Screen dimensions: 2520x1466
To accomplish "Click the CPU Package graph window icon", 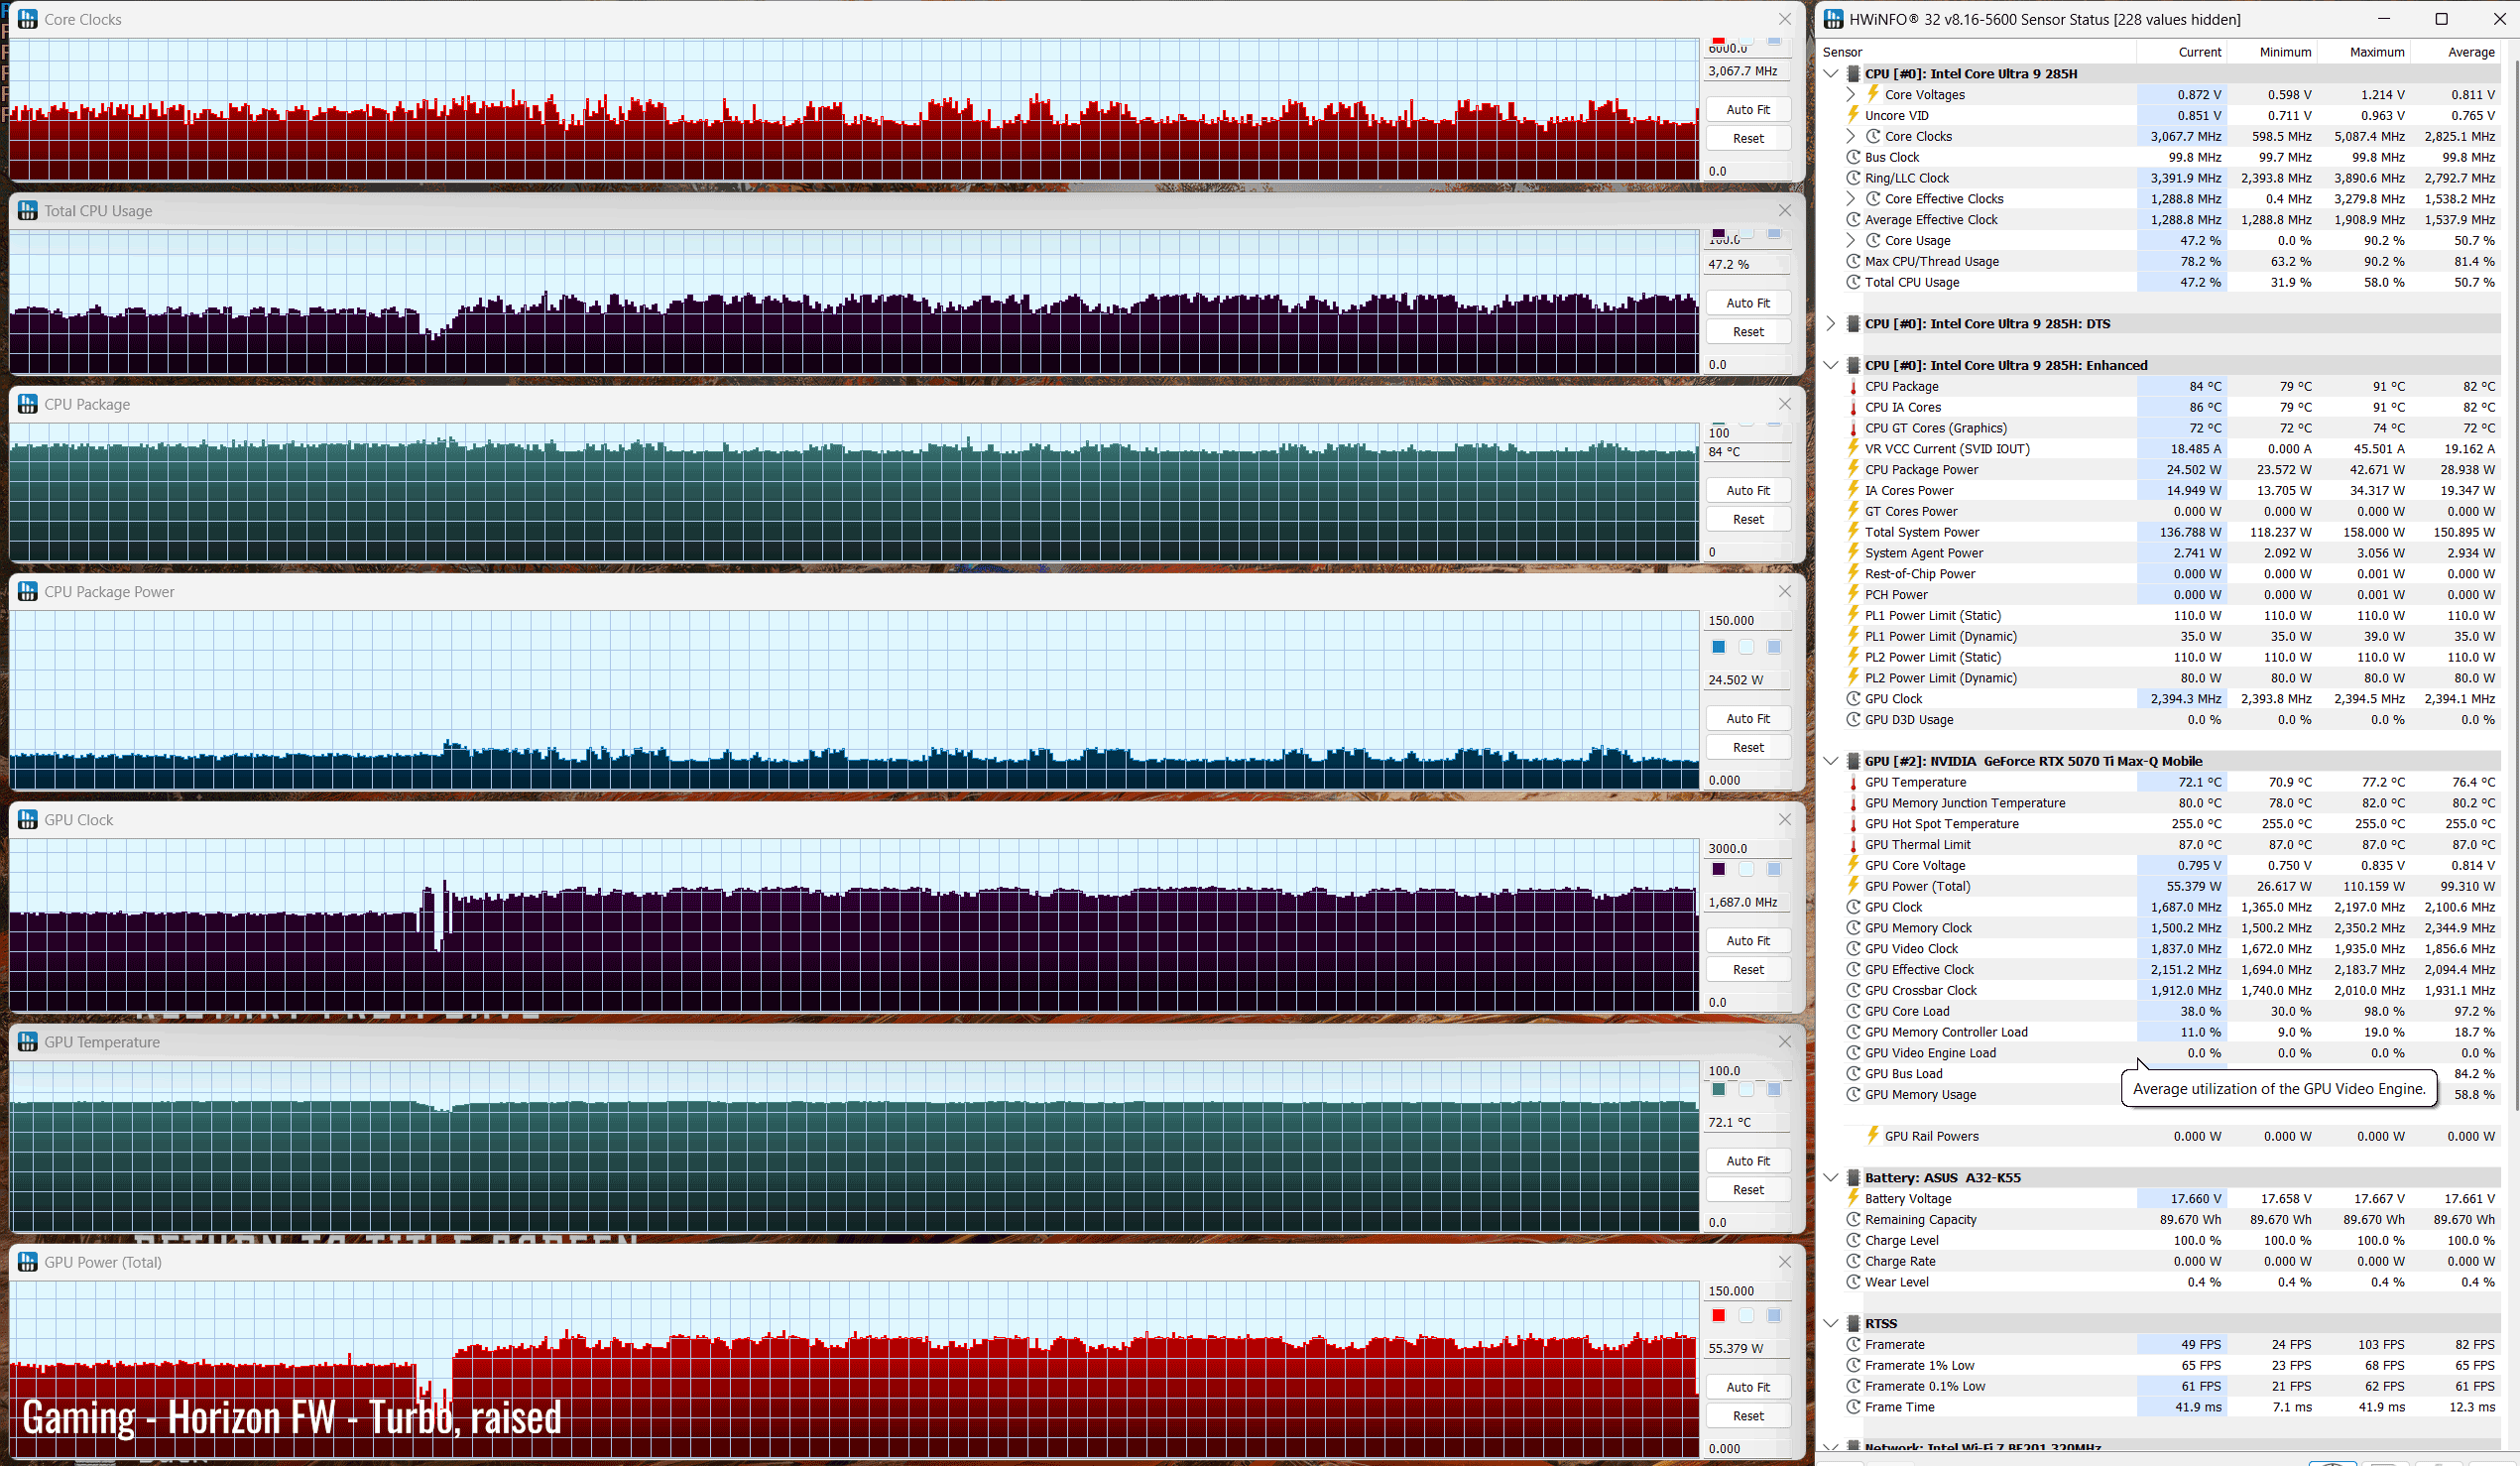I will coord(27,404).
